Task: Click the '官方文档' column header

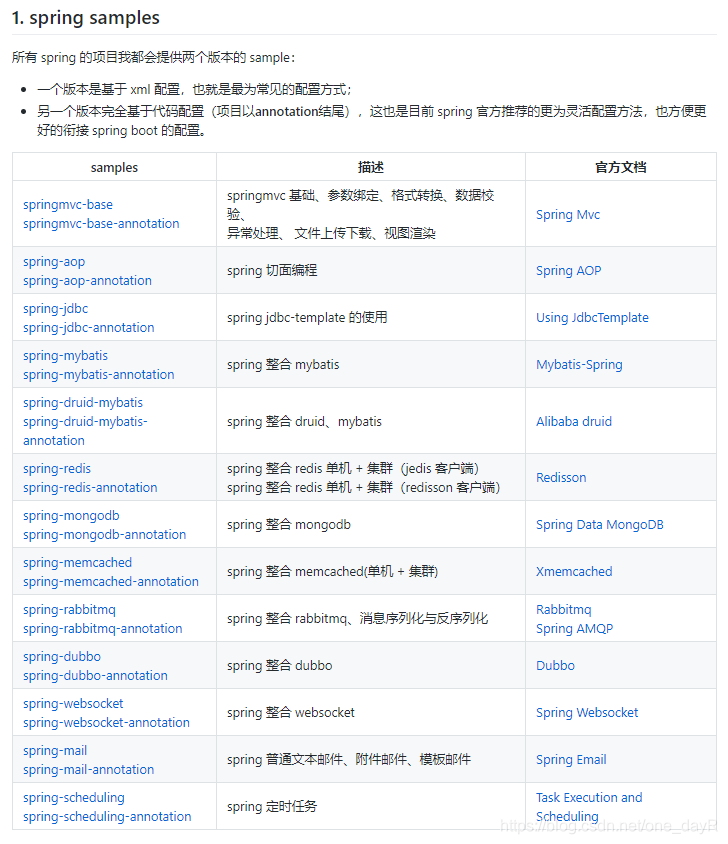Action: tap(621, 167)
